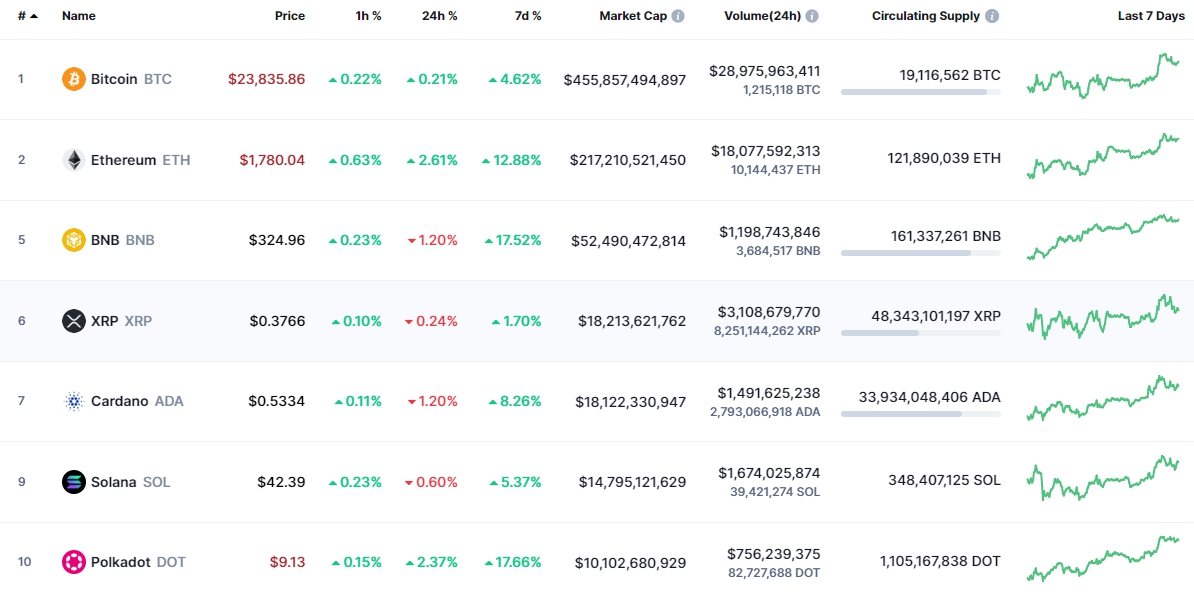Click the Polkadot pink logo

pyautogui.click(x=74, y=562)
